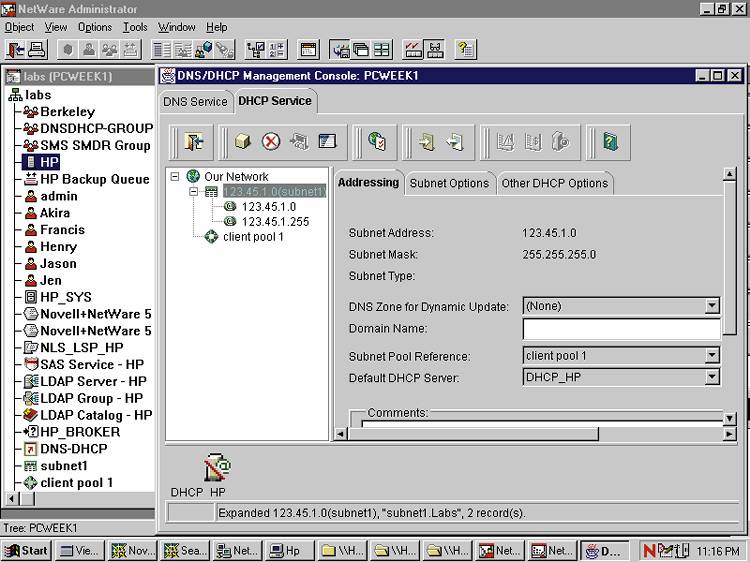This screenshot has height=562, width=750.
Task: Click the view audit trail log icon
Action: click(x=533, y=142)
